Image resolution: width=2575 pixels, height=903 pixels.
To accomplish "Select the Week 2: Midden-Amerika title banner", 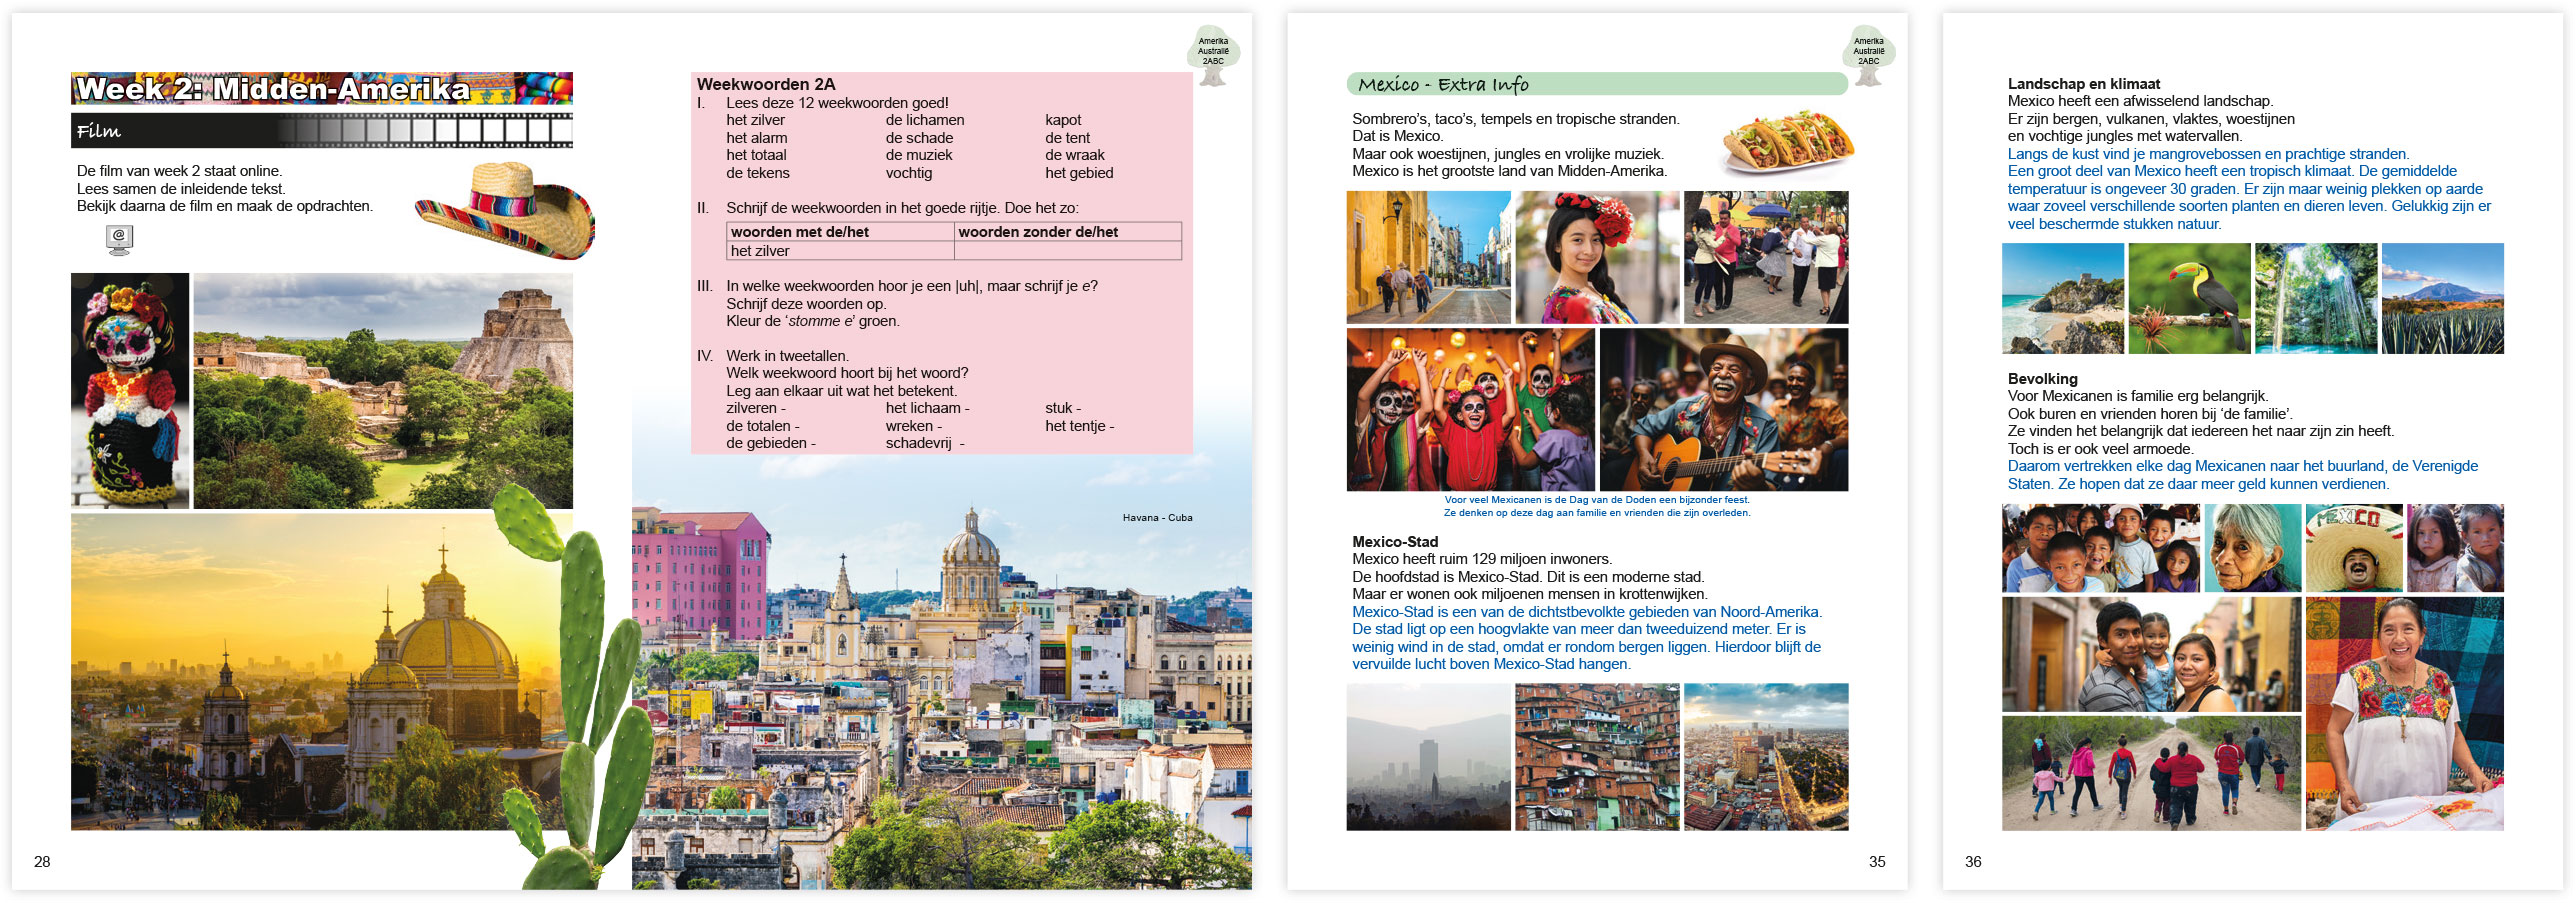I will tap(322, 89).
